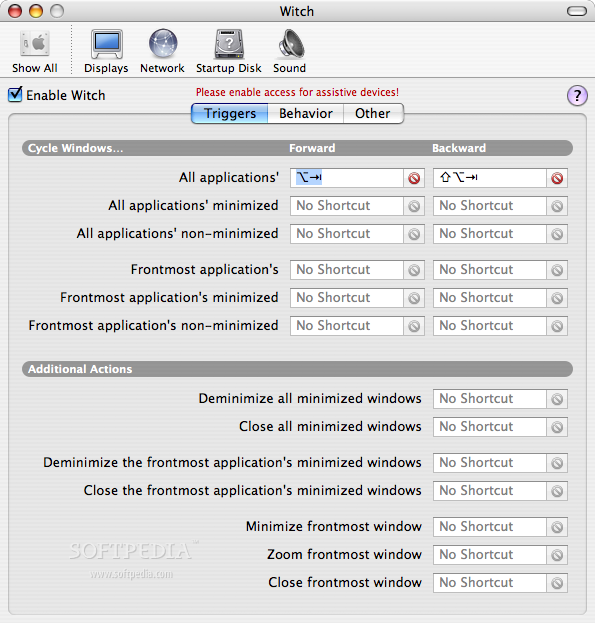This screenshot has width=595, height=623.
Task: Set Deminimize the frontmost application's minimized windows field
Action: [x=490, y=463]
